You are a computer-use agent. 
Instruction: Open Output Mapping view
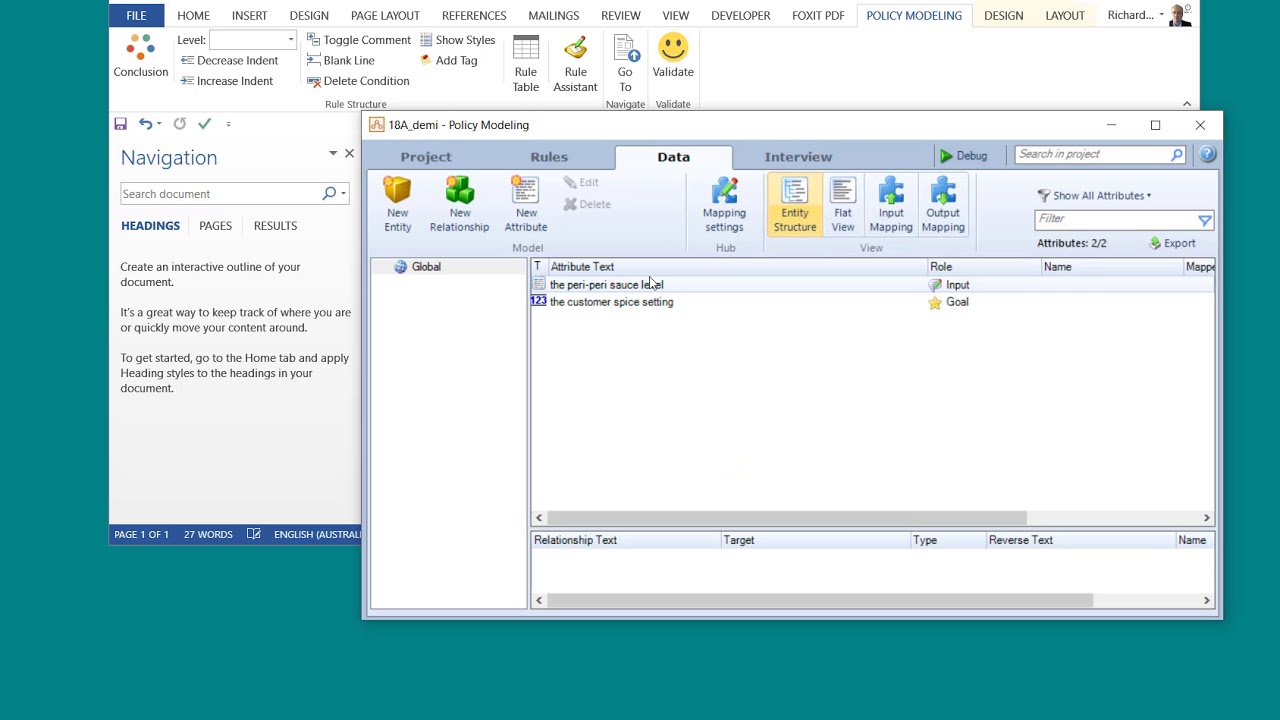coord(943,205)
